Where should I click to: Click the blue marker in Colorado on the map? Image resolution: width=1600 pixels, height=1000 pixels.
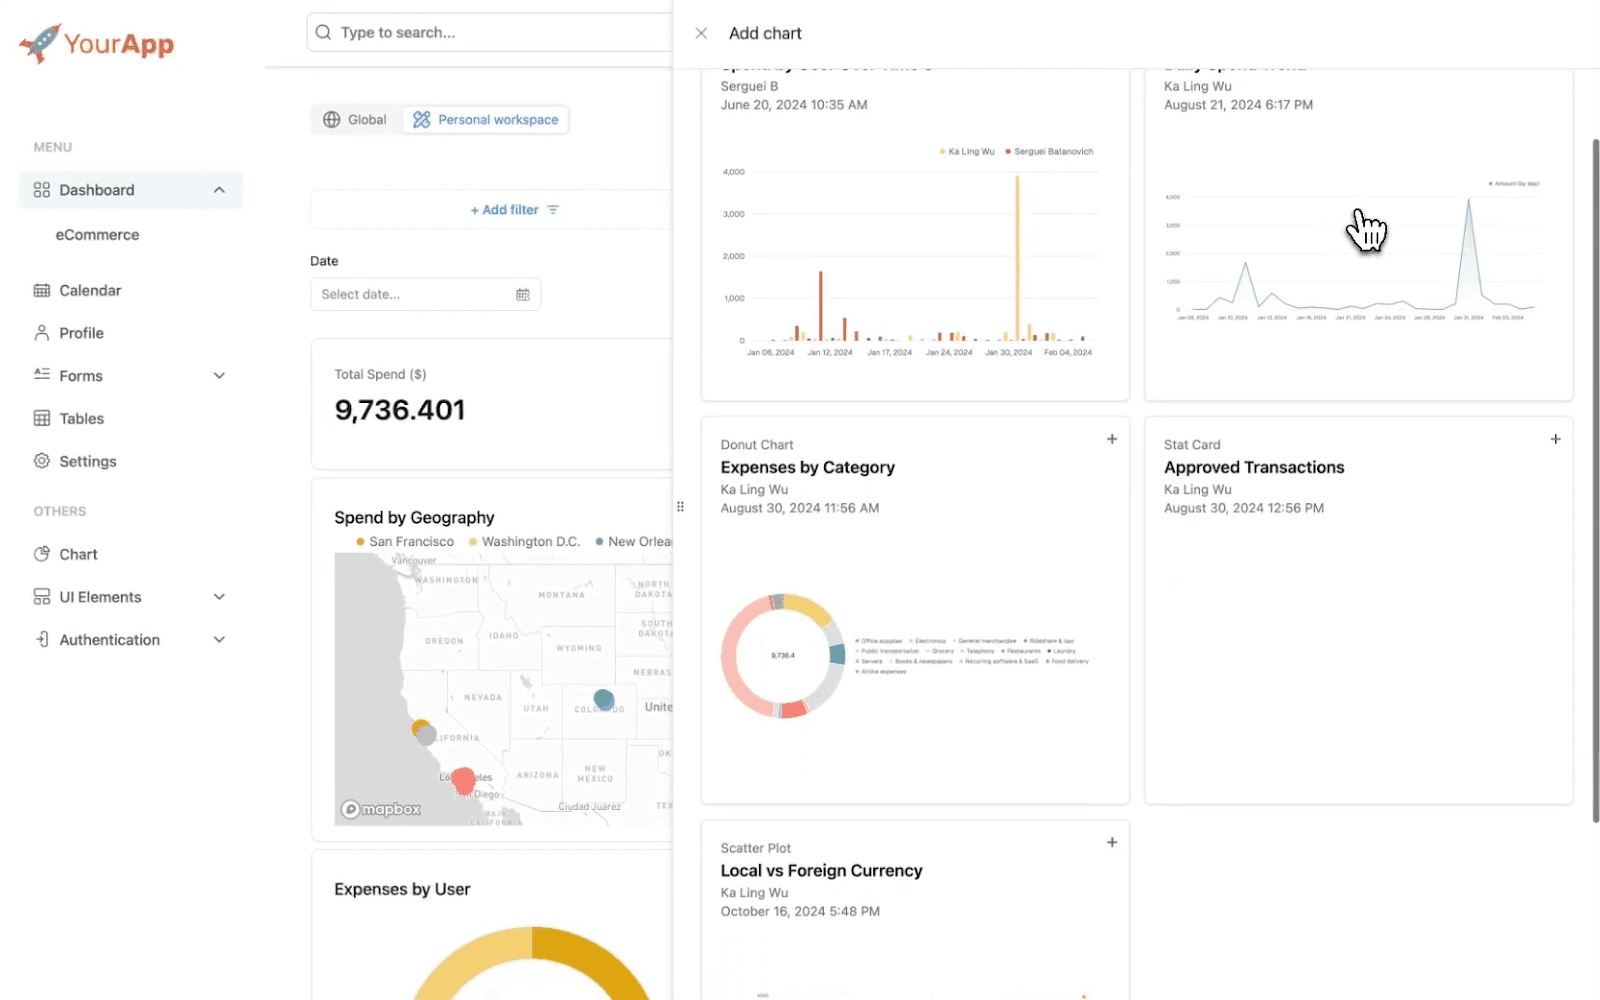point(604,699)
